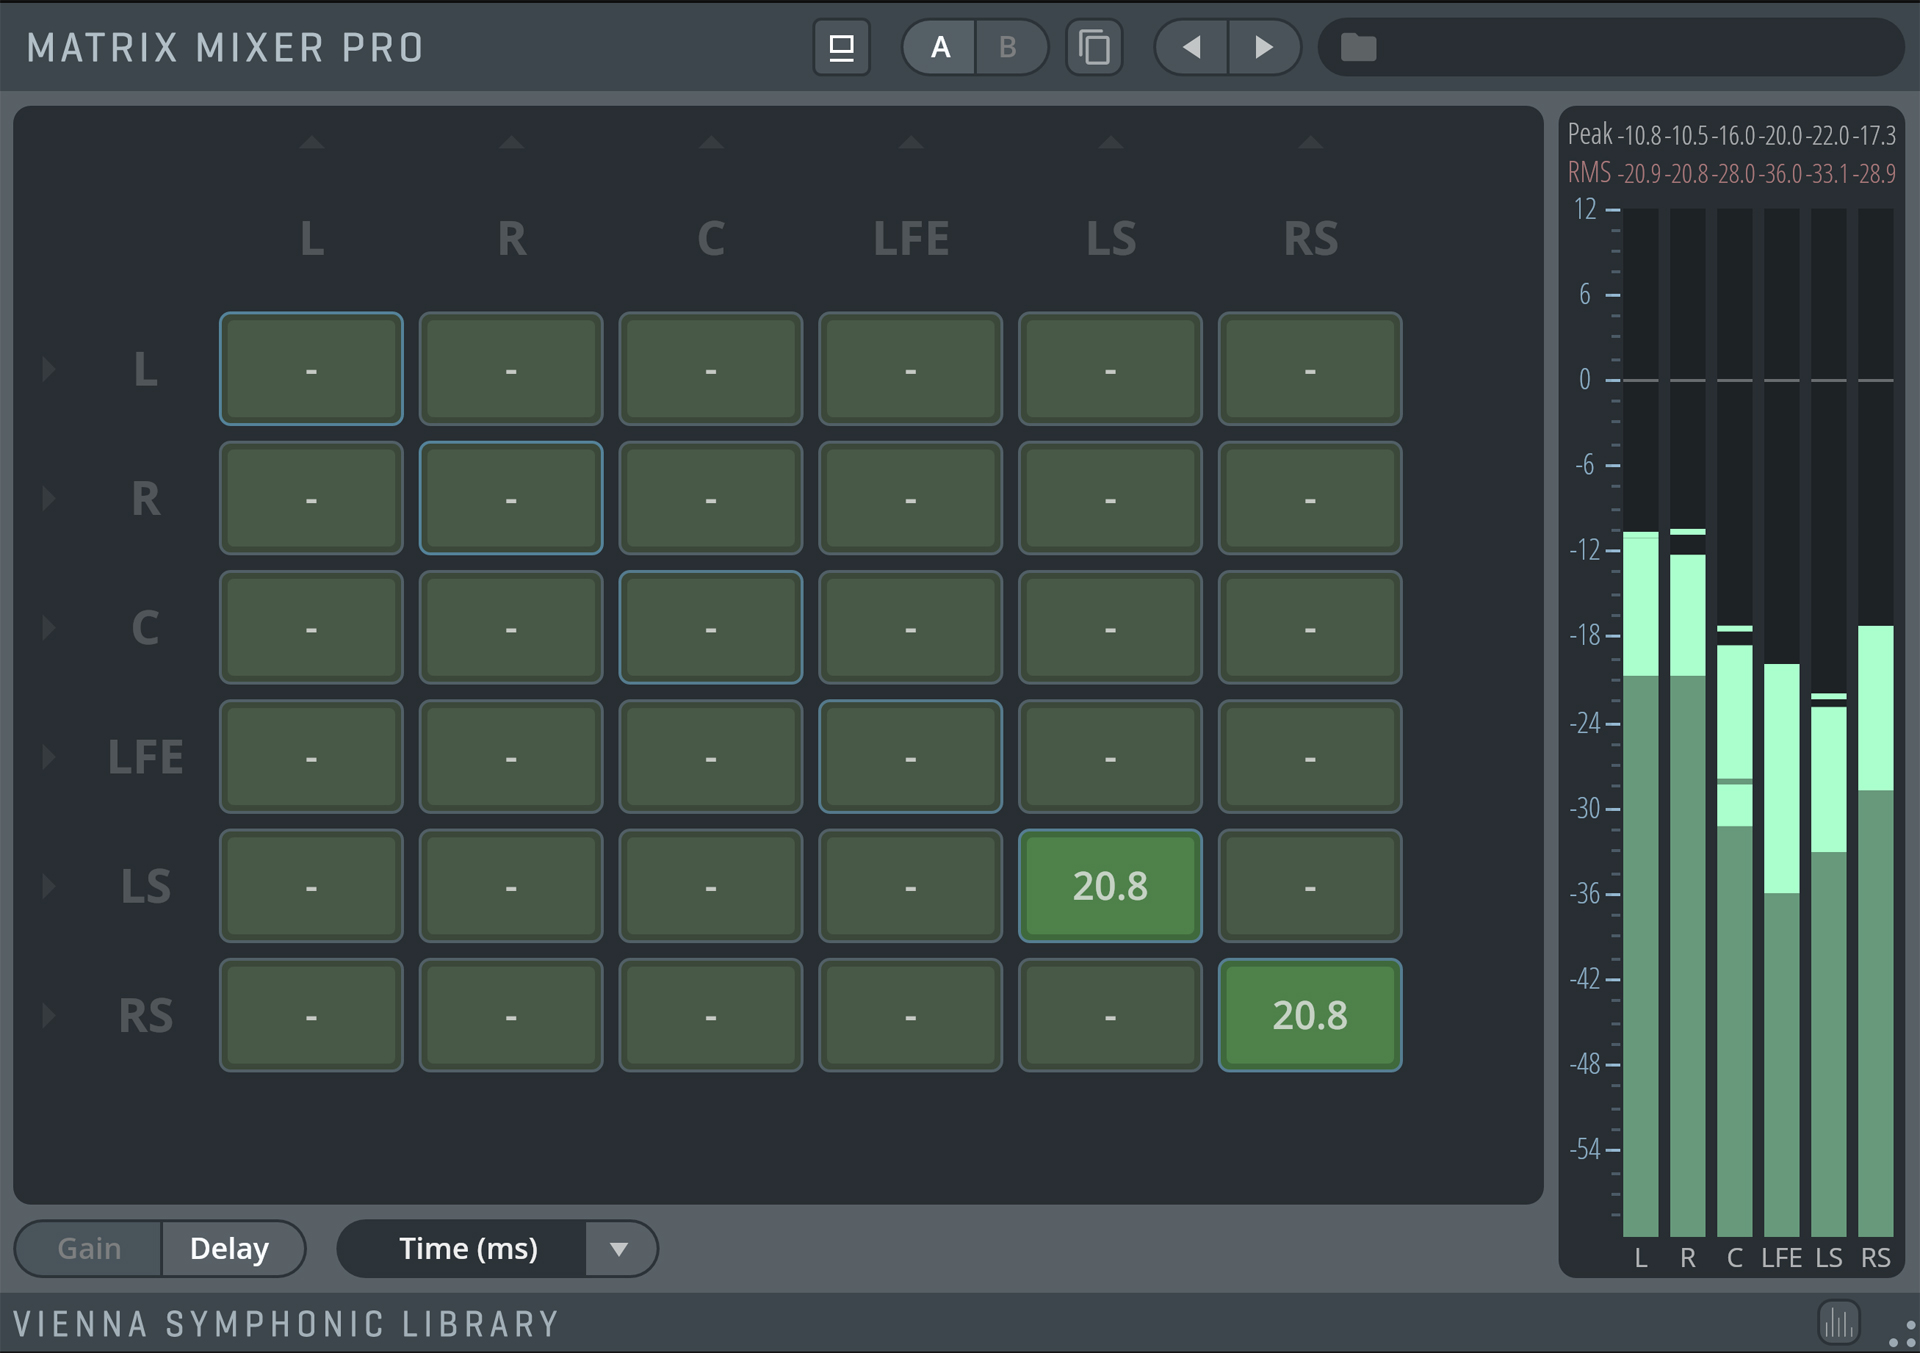Expand the LFE row disclosure triangle
Screen dimensions: 1920x1353
[x=48, y=757]
